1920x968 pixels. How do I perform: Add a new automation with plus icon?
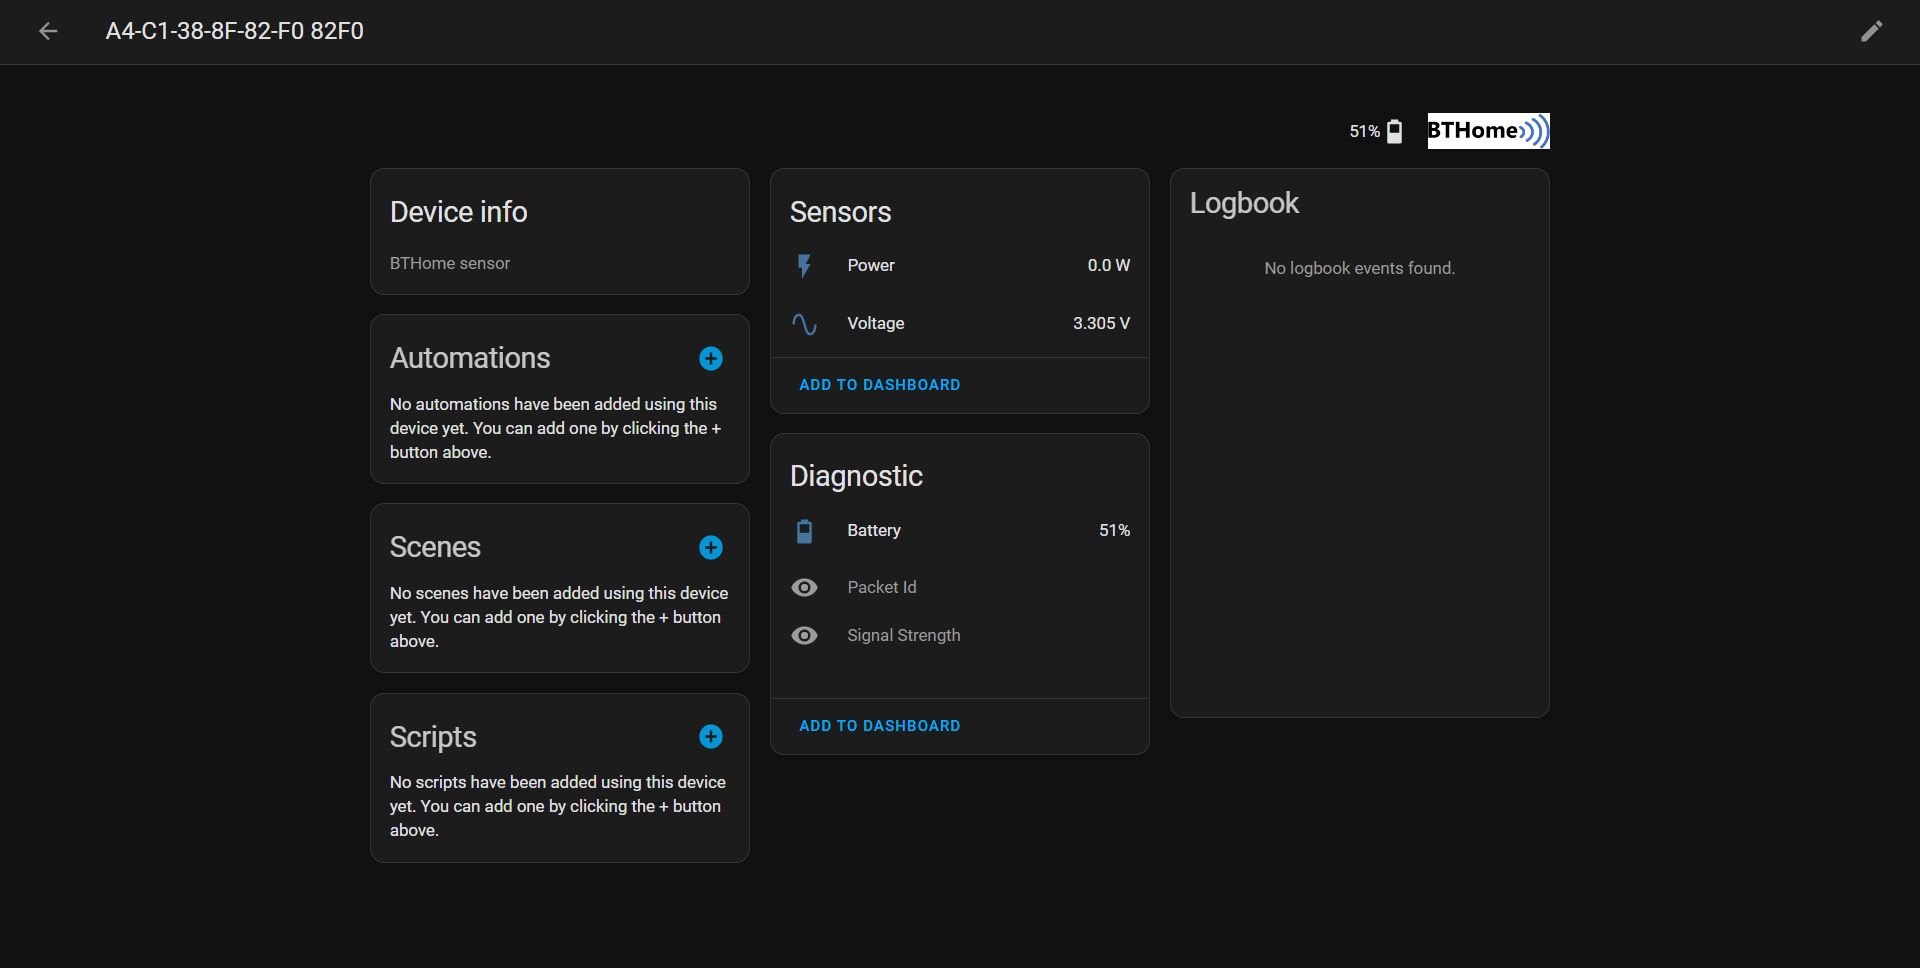click(710, 359)
